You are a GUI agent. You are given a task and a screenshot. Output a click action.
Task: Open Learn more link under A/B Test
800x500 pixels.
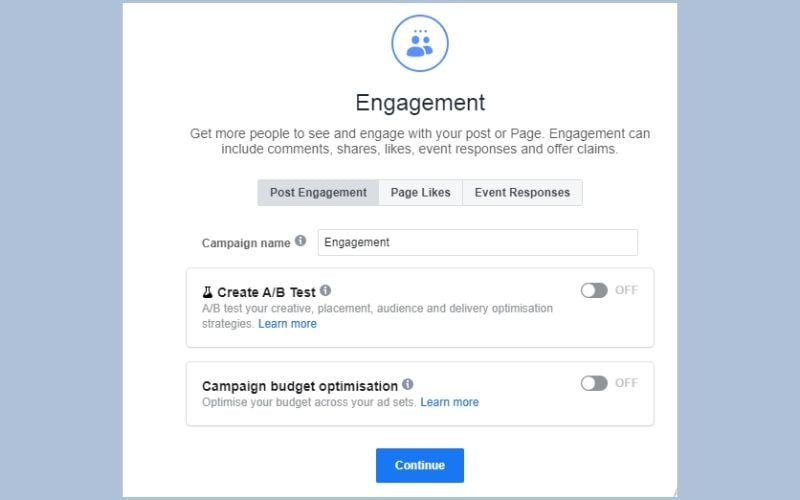pos(287,324)
